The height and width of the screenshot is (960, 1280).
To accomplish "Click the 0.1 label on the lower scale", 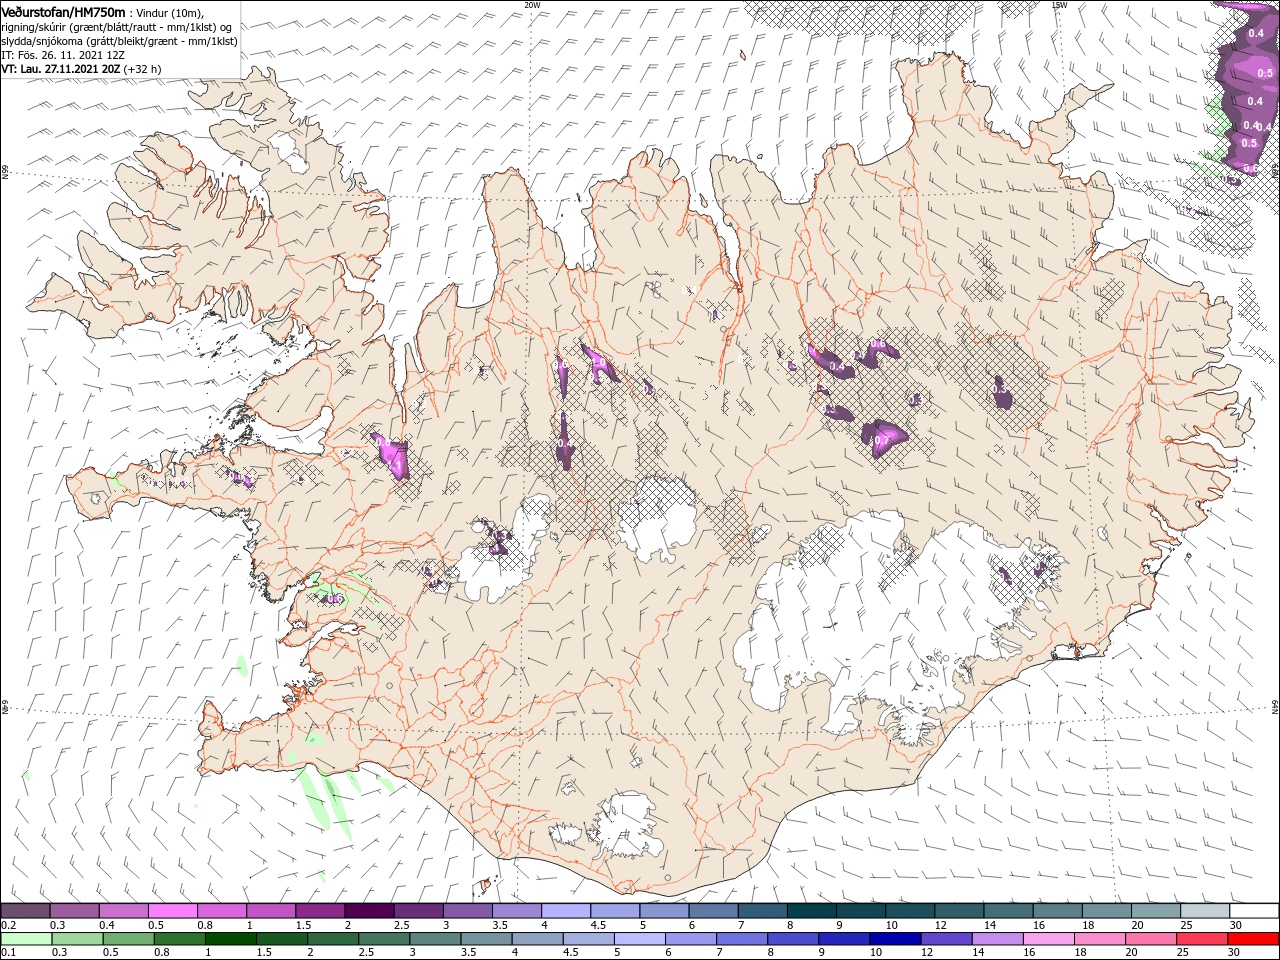I will click(x=7, y=952).
